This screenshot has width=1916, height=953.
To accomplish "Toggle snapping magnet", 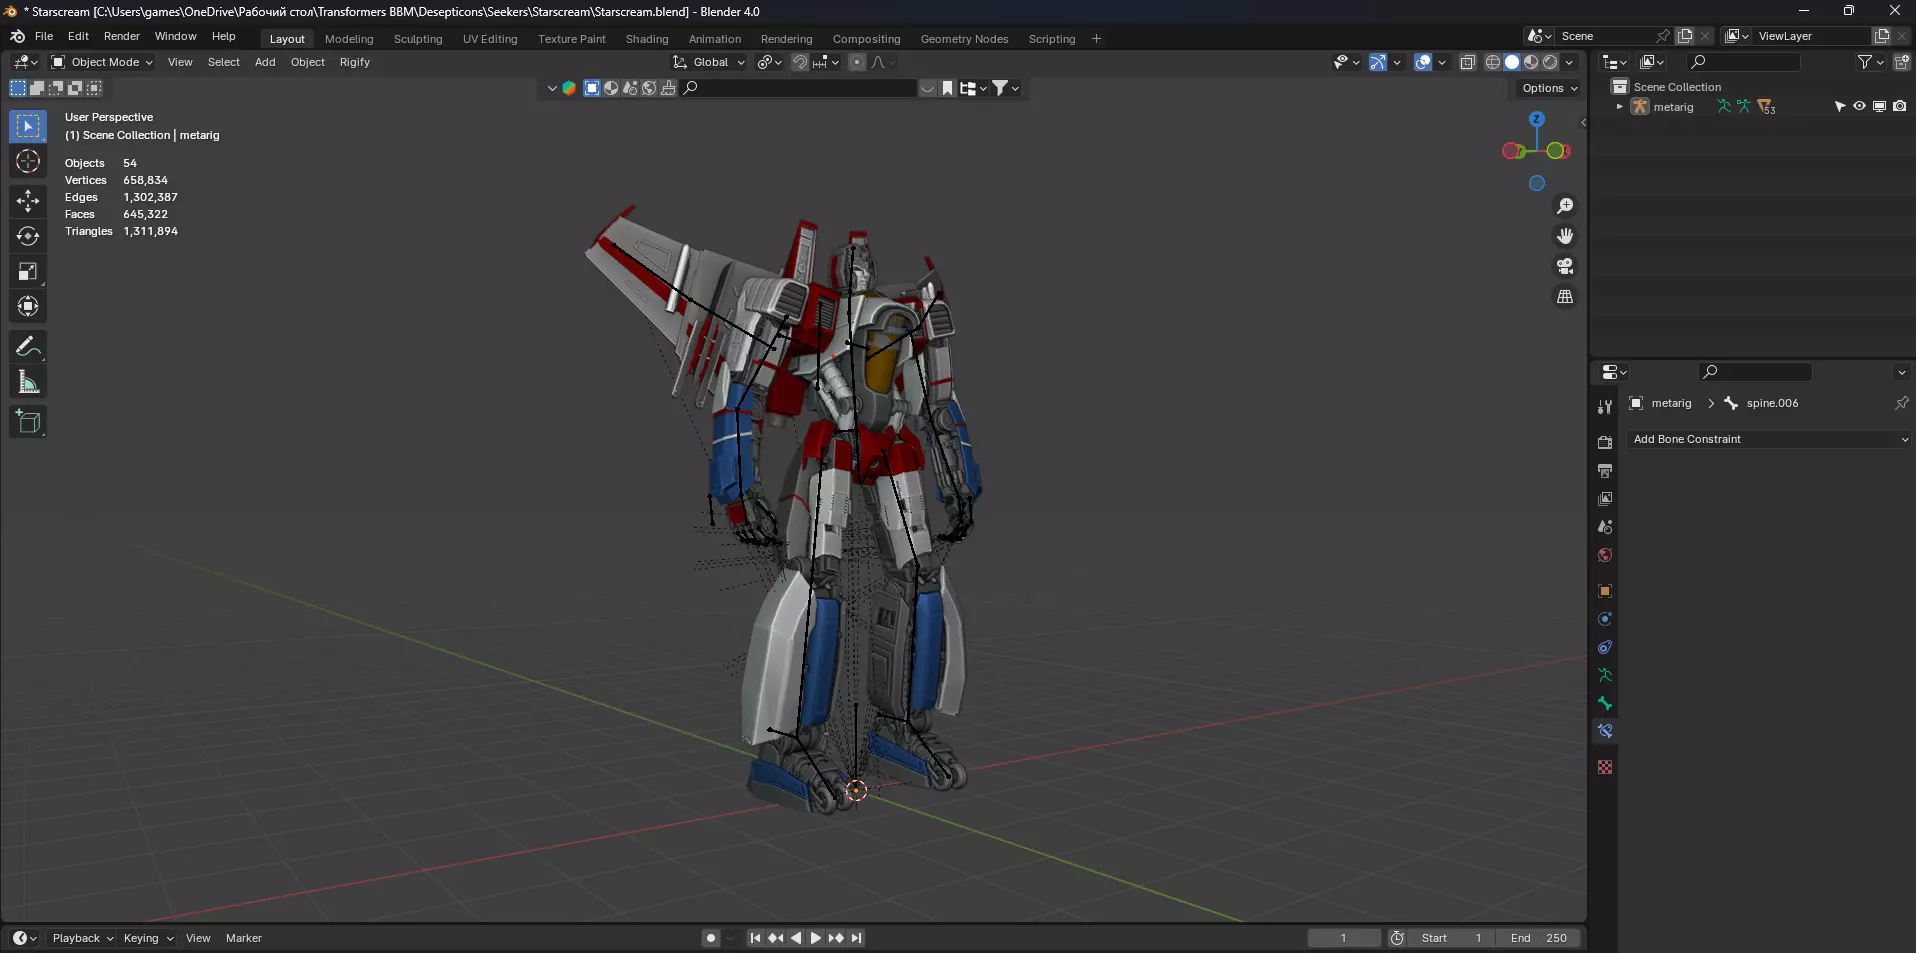I will 800,62.
